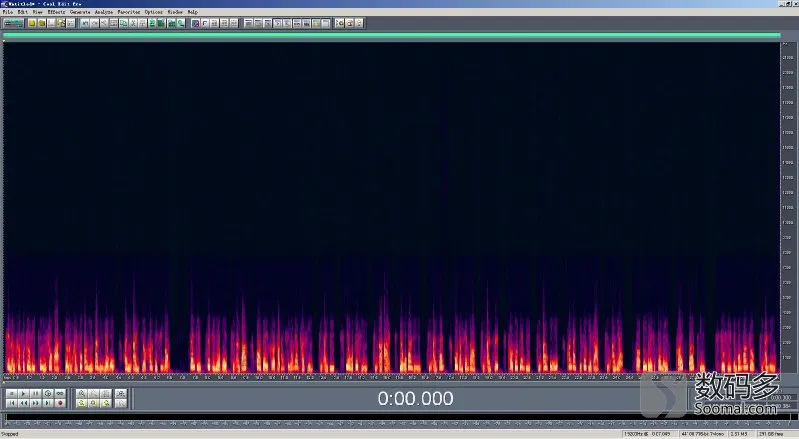Start playback with the Play button

[x=23, y=394]
